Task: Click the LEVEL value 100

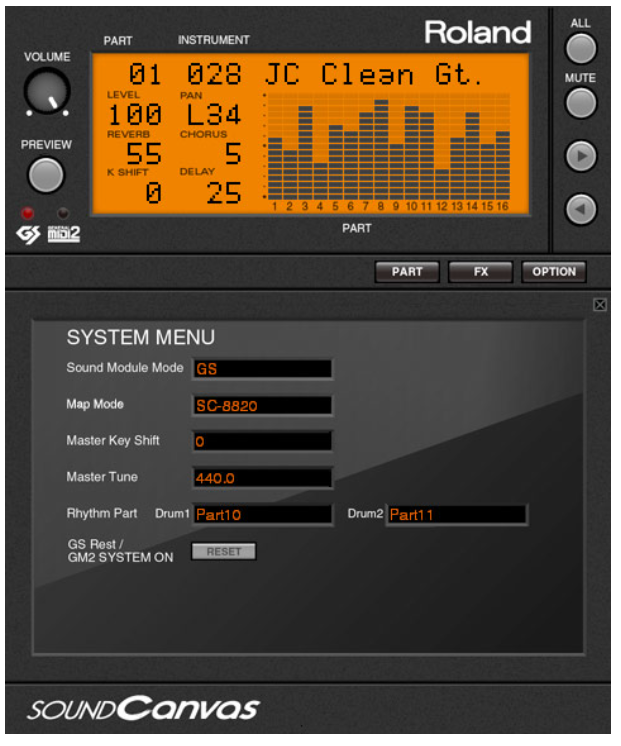Action: coord(136,115)
